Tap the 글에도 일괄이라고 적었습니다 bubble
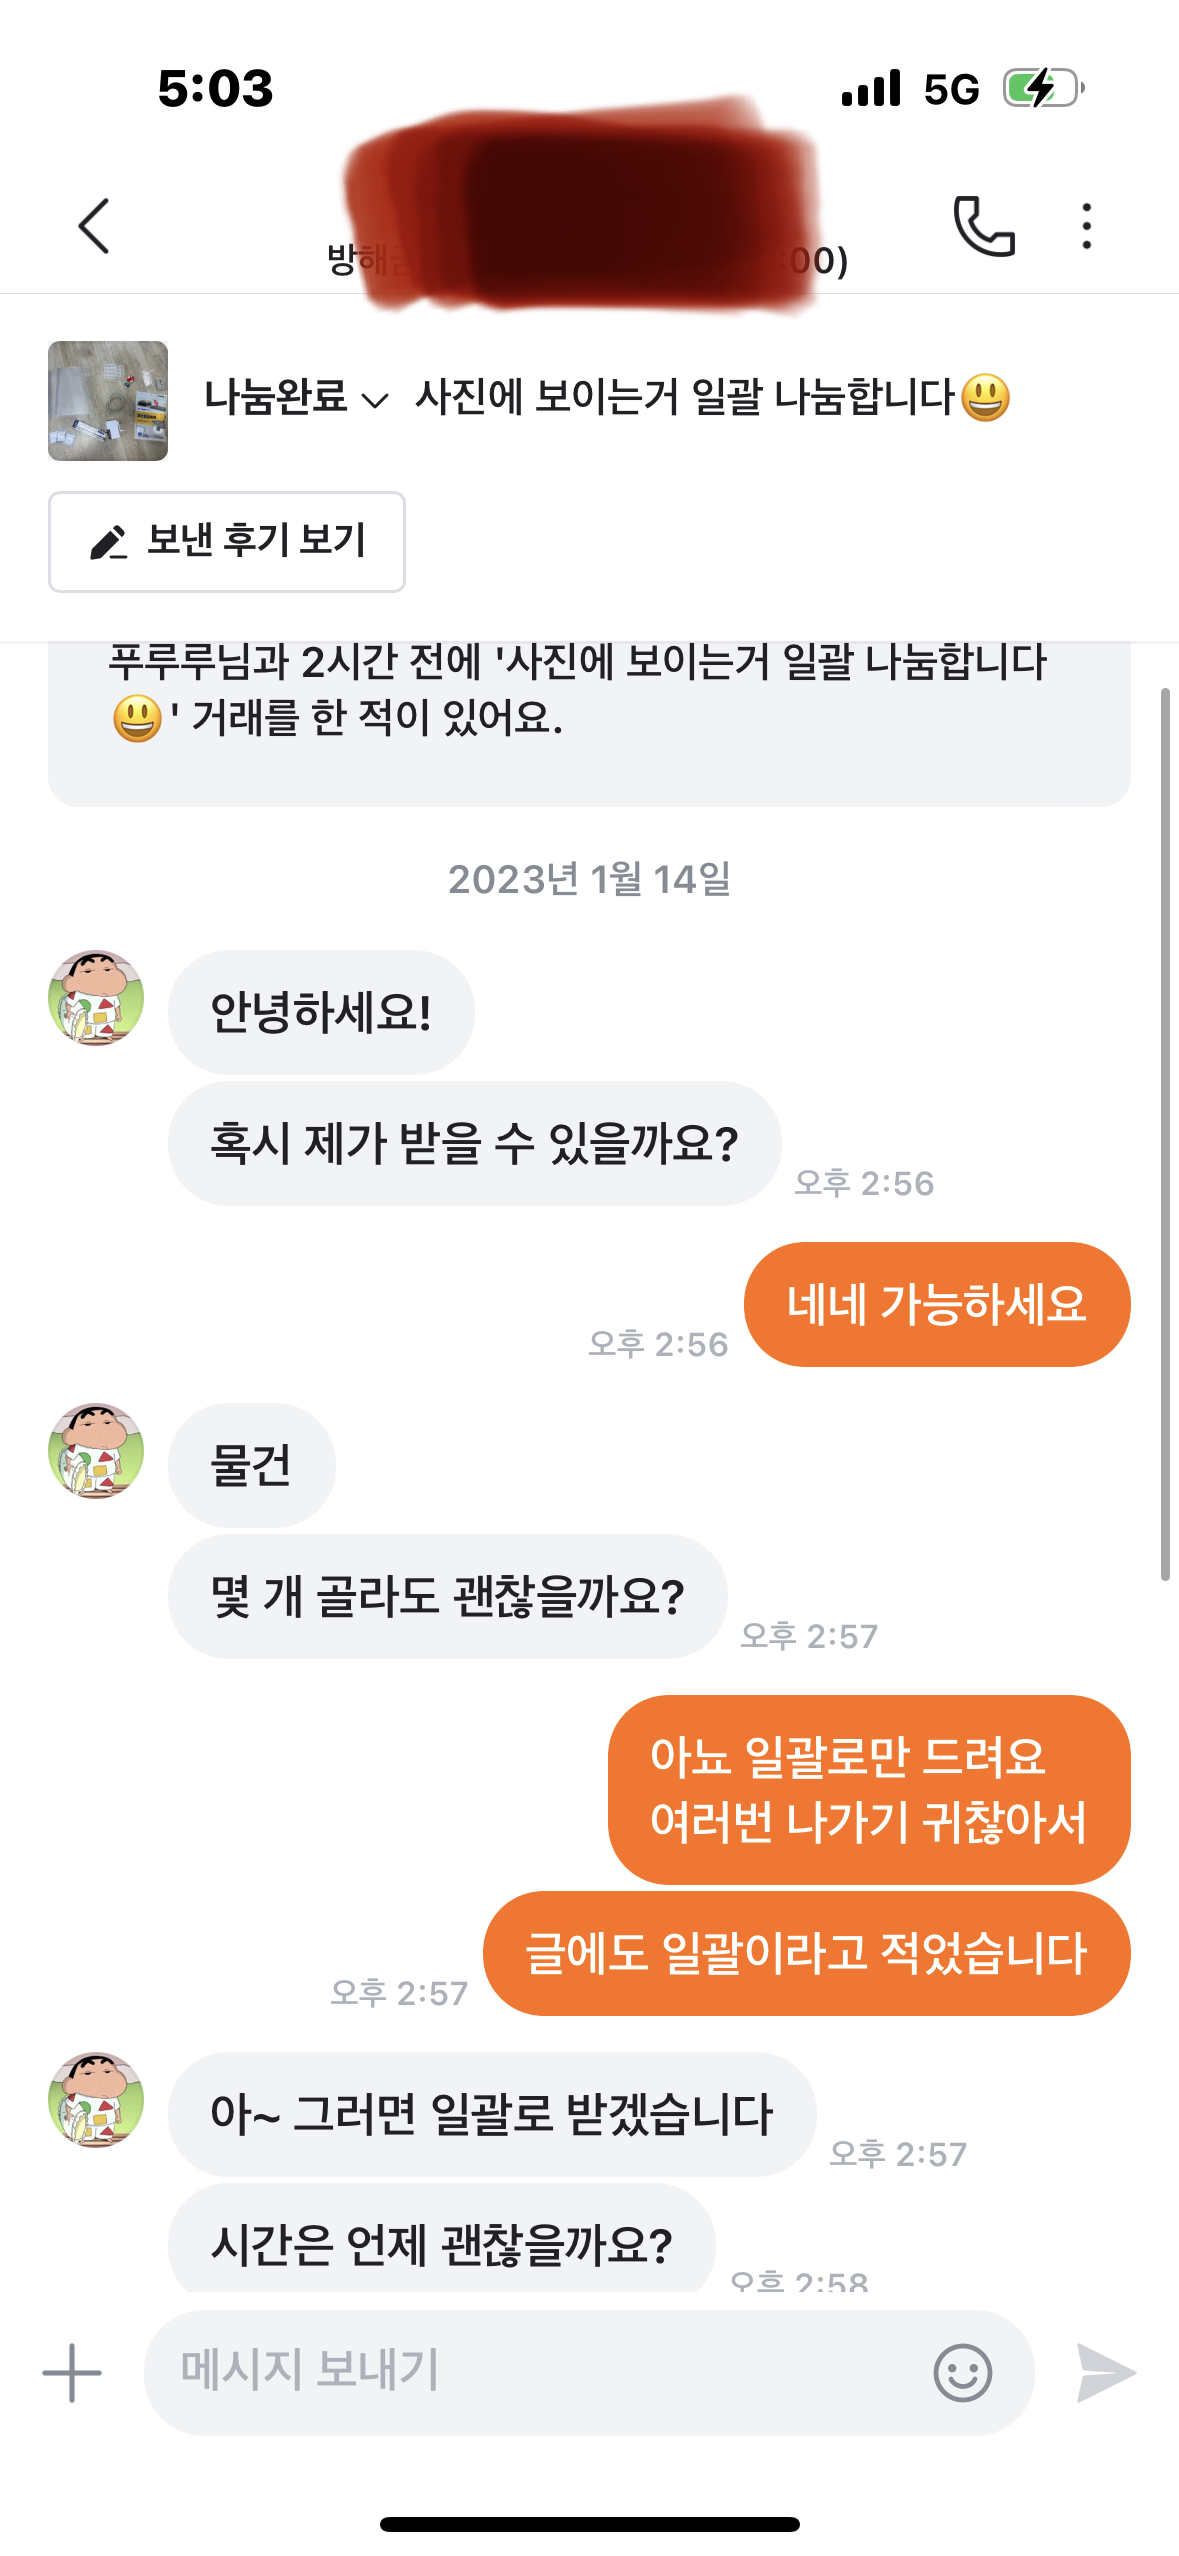1179x2556 pixels. 806,1953
